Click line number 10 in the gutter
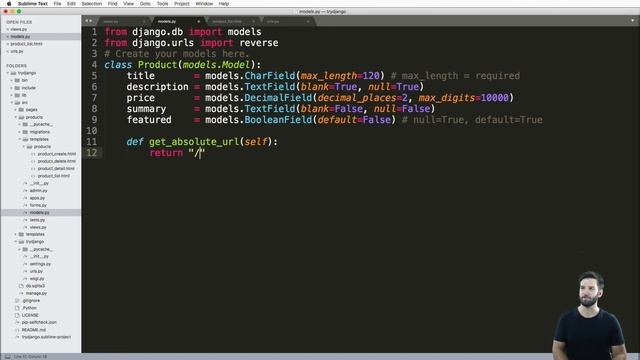This screenshot has width=640, height=360. click(92, 131)
